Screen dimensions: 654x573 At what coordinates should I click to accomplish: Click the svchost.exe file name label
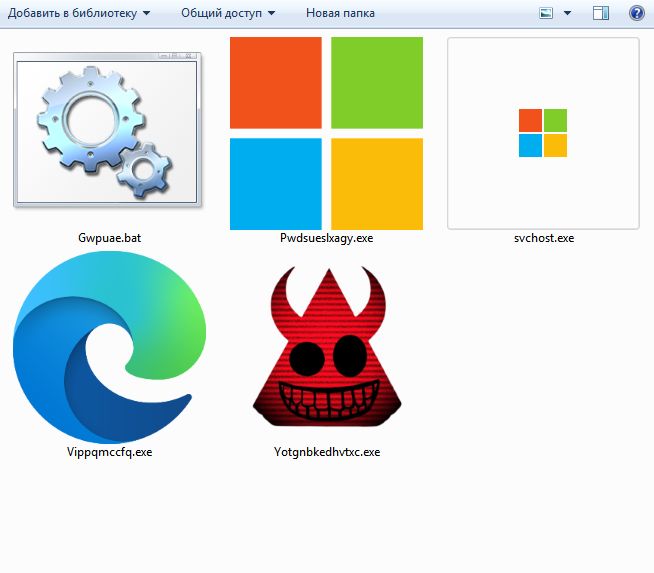coord(544,238)
